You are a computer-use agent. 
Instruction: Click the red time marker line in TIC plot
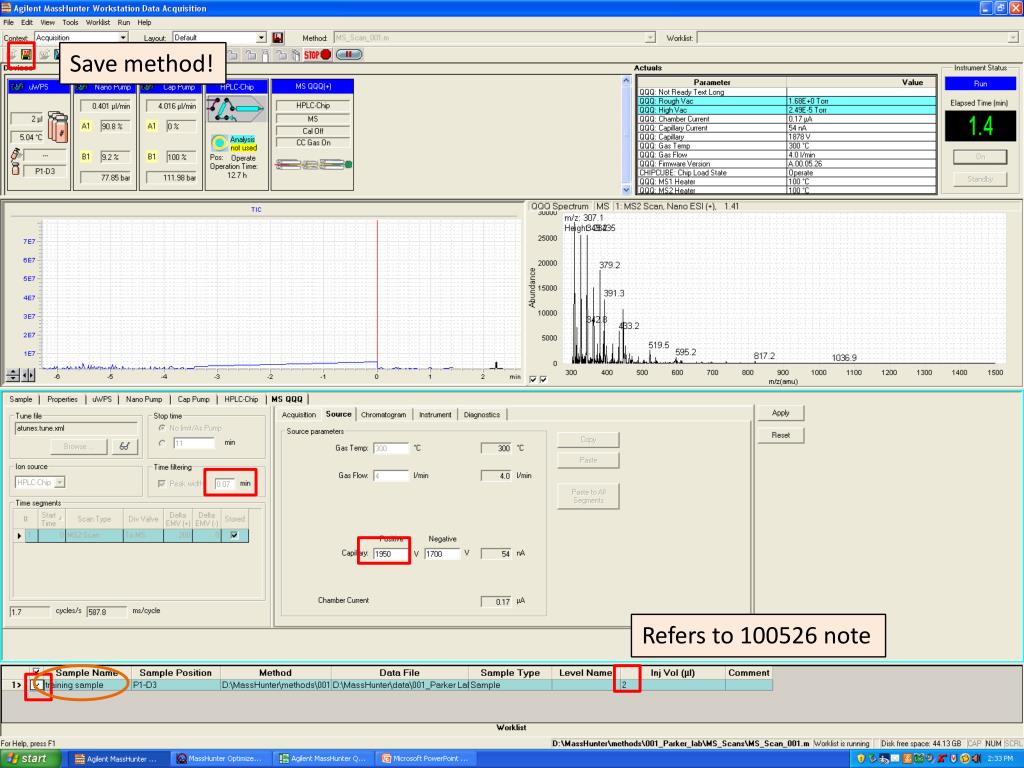(377, 297)
